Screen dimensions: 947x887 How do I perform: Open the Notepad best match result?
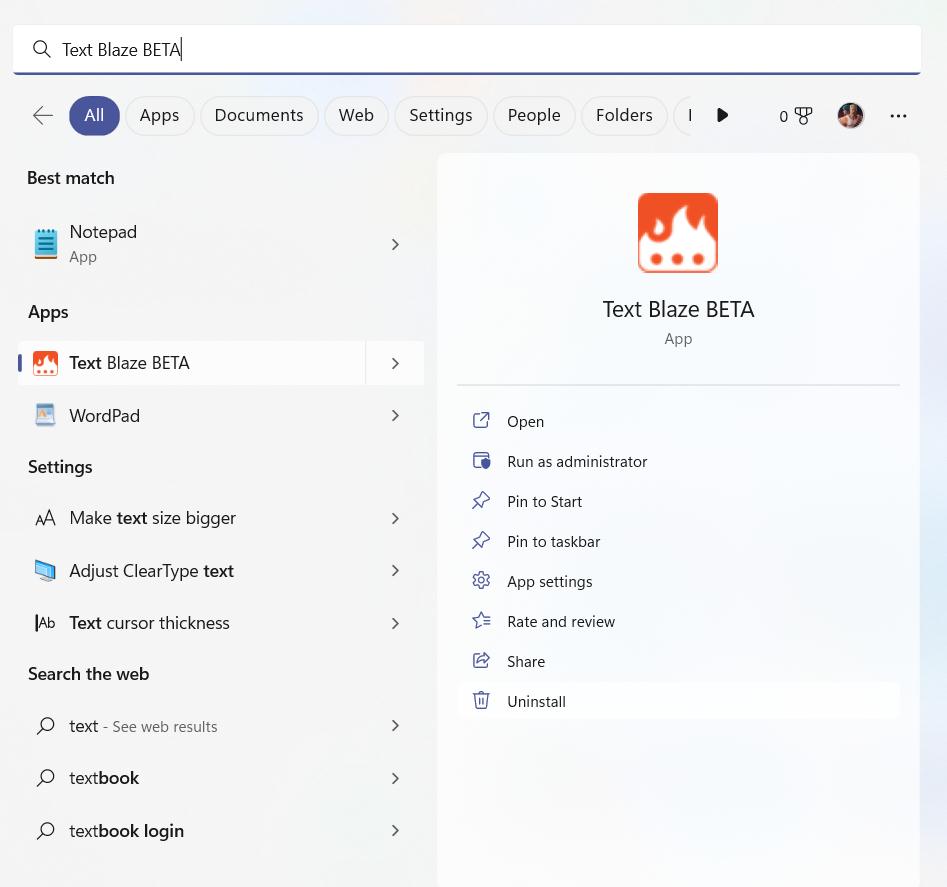tap(221, 244)
